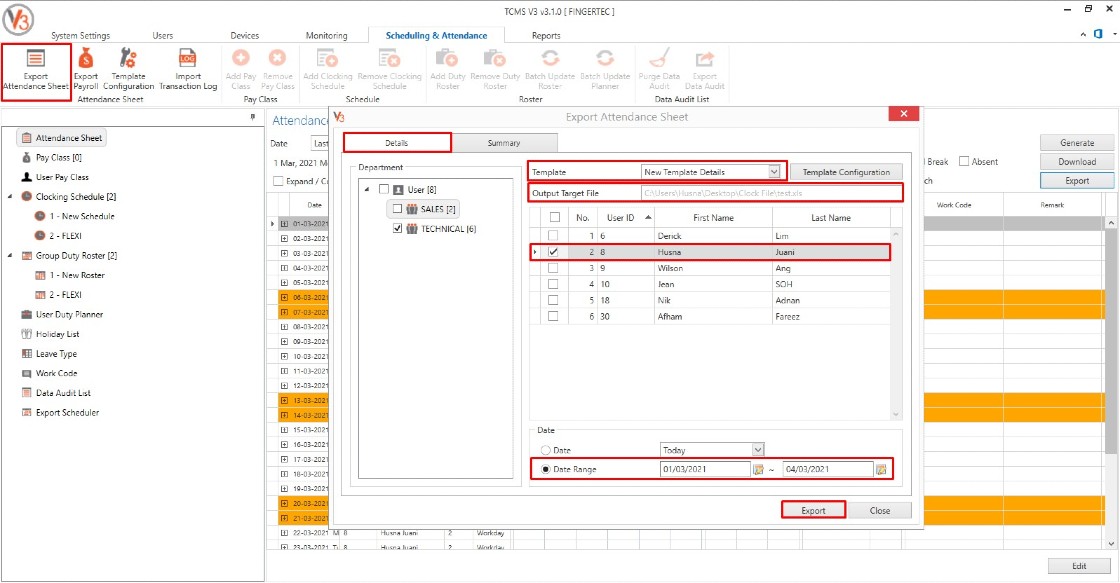Click Generate button in background window
Image resolution: width=1120 pixels, height=583 pixels.
[x=1076, y=143]
